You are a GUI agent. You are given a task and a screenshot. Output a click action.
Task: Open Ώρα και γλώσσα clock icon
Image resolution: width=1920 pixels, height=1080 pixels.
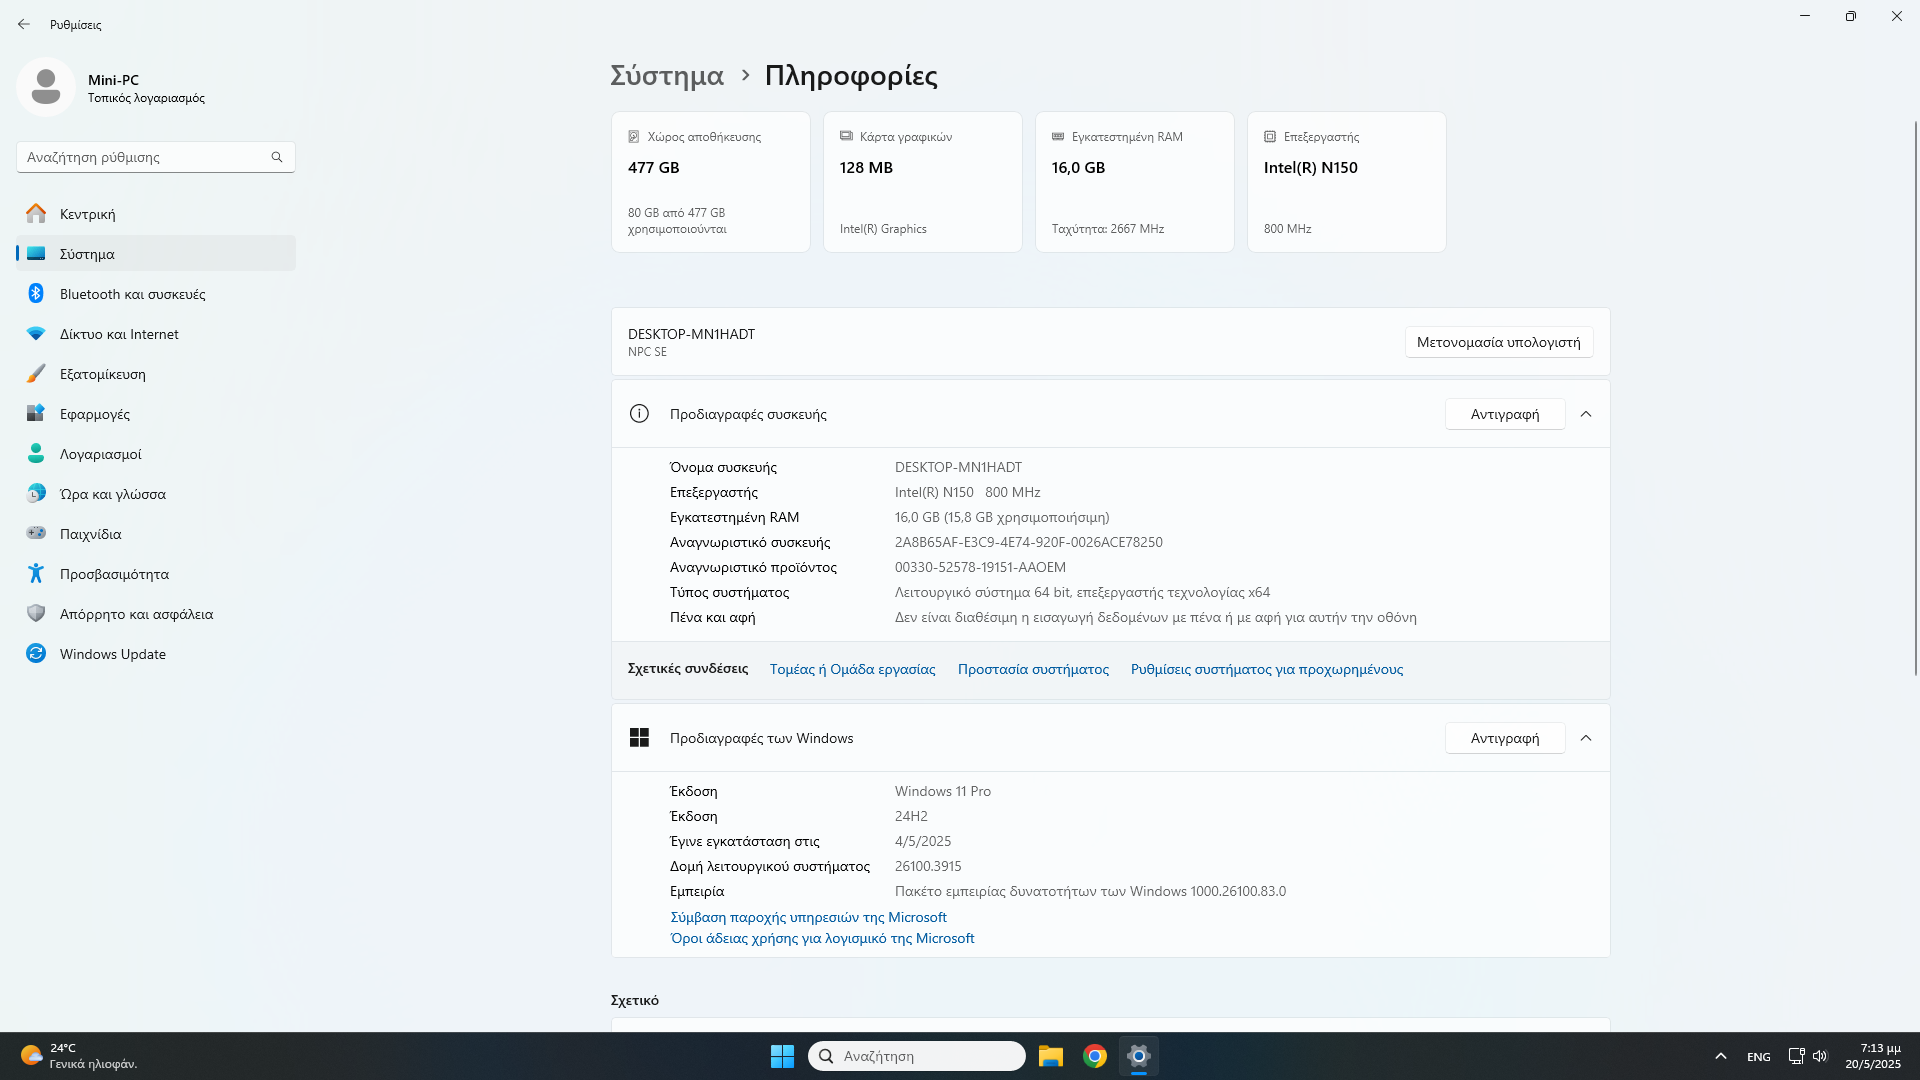tap(36, 493)
